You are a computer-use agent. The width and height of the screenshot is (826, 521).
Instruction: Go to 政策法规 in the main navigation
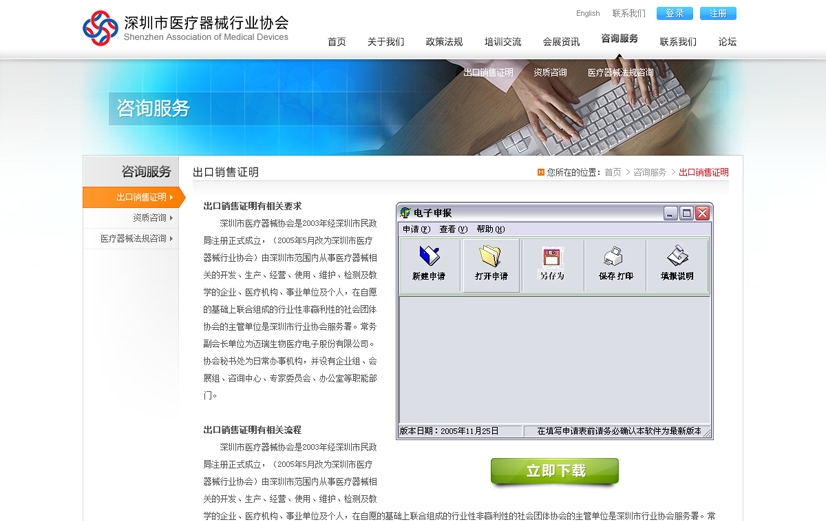tap(444, 42)
